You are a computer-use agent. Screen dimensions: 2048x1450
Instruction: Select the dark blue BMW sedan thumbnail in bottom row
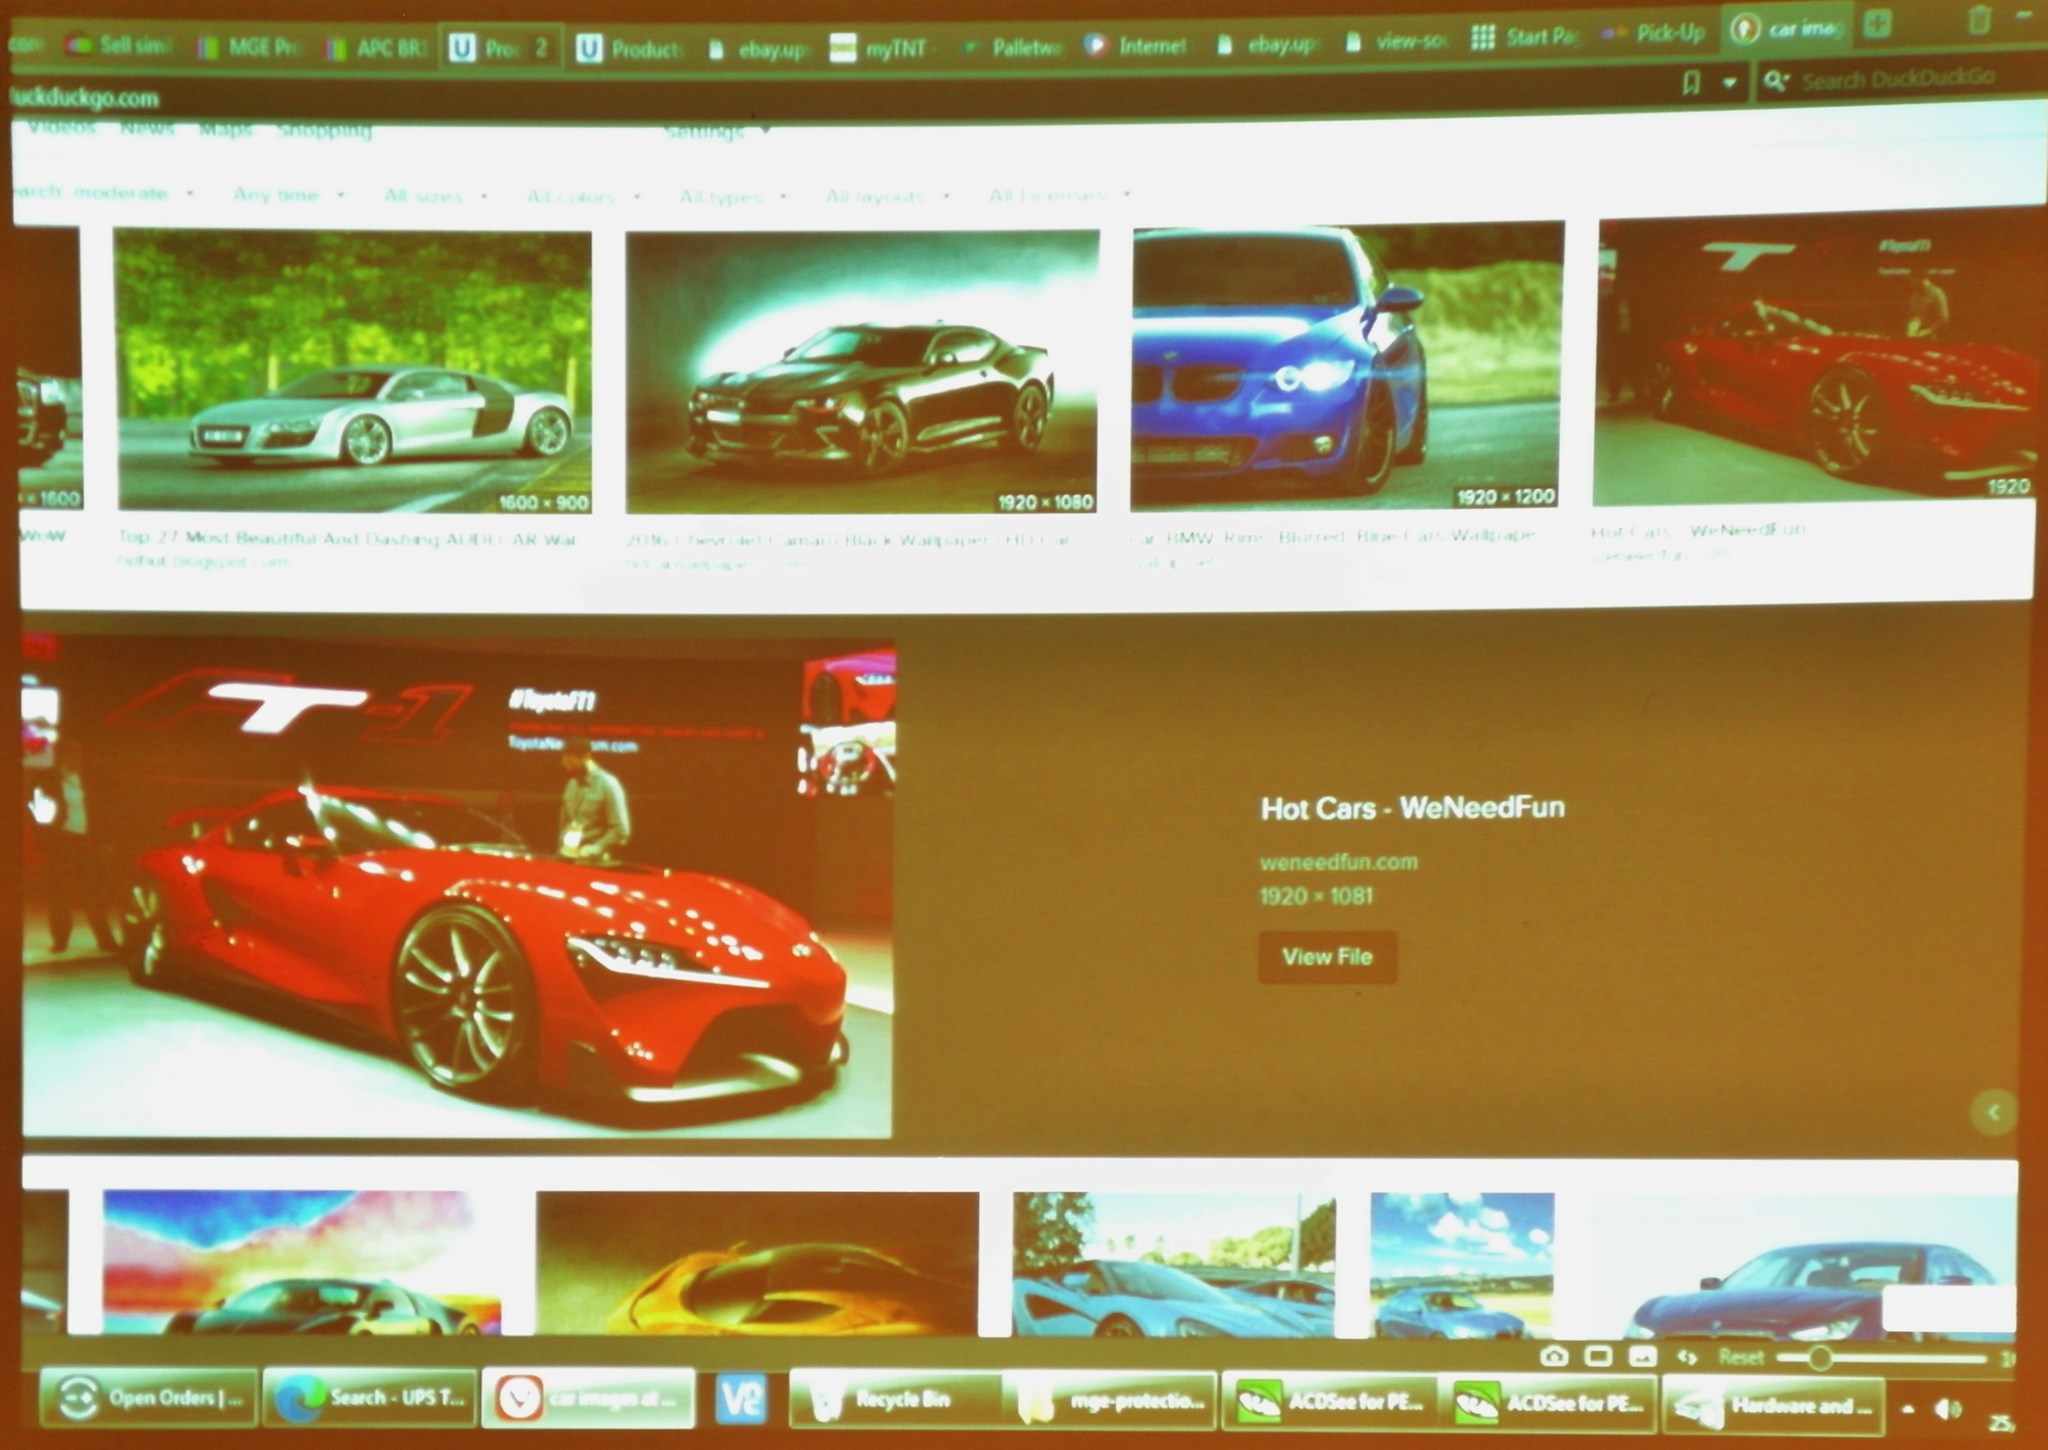tap(1803, 1266)
